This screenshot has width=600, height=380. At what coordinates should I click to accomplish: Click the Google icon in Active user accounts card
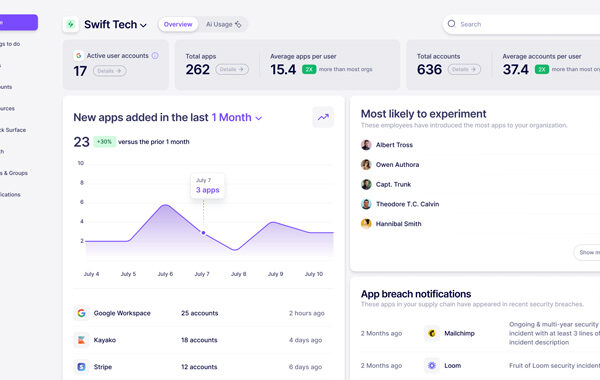79,55
